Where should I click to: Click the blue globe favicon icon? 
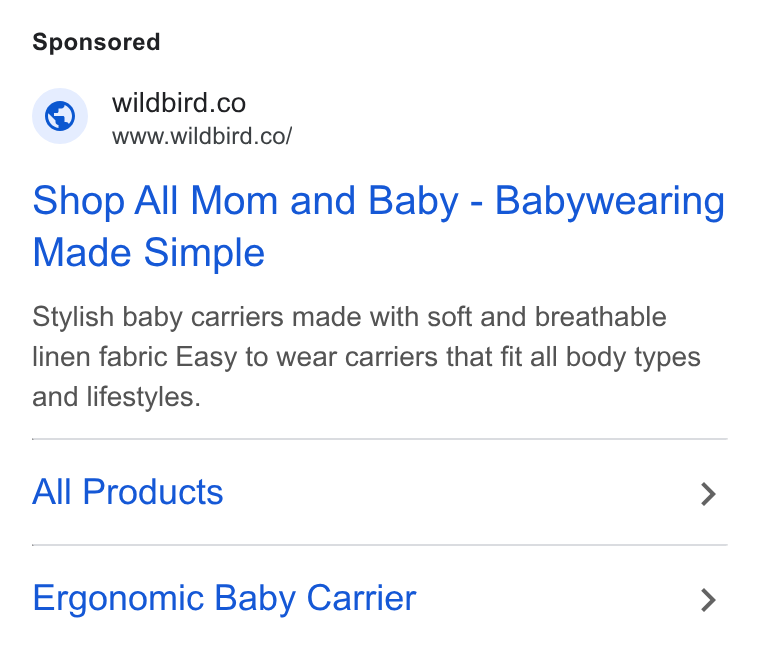(x=60, y=116)
